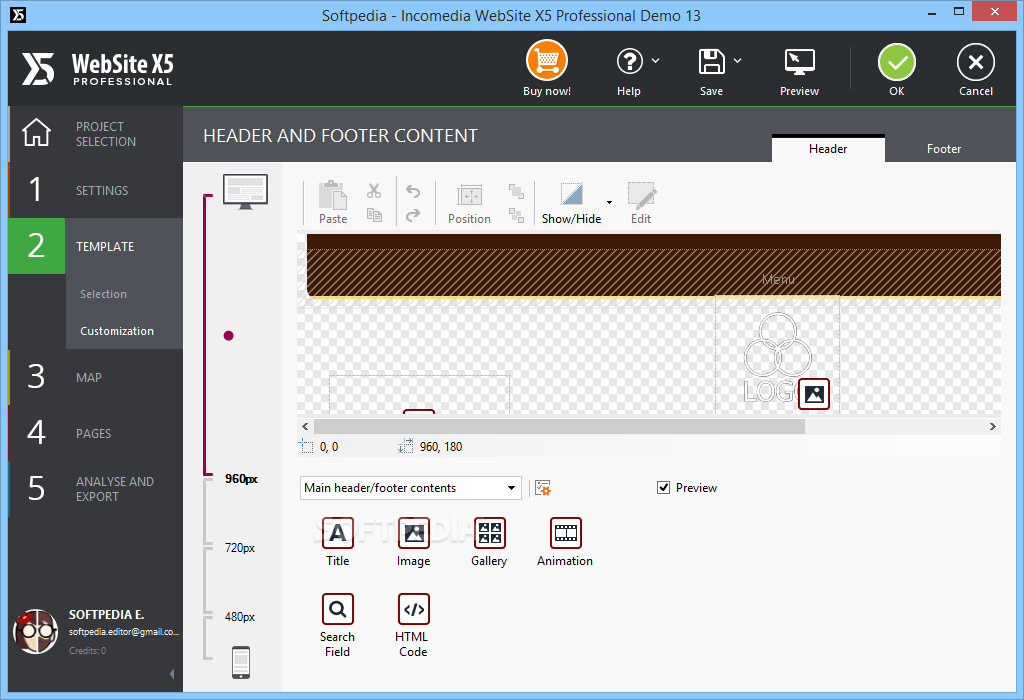Confirm with the green OK button
This screenshot has width=1024, height=700.
(x=897, y=62)
